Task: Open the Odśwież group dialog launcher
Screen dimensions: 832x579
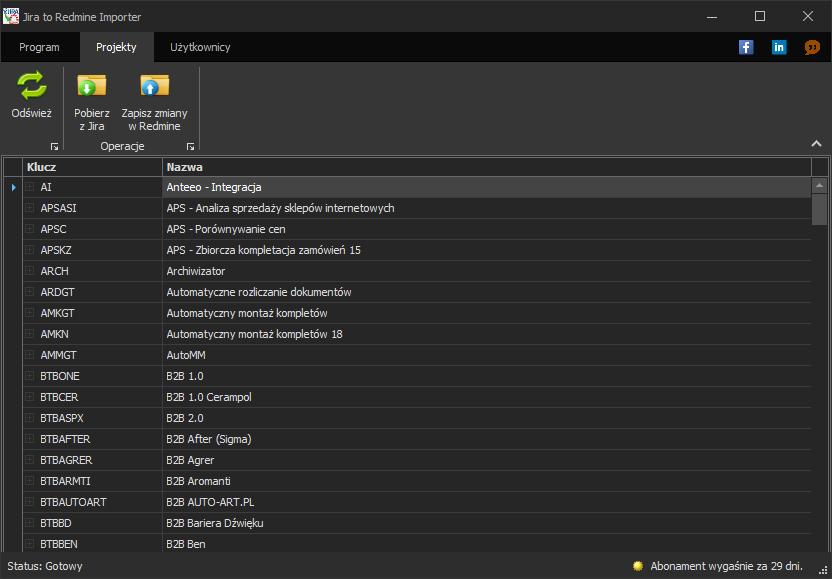Action: (x=54, y=146)
